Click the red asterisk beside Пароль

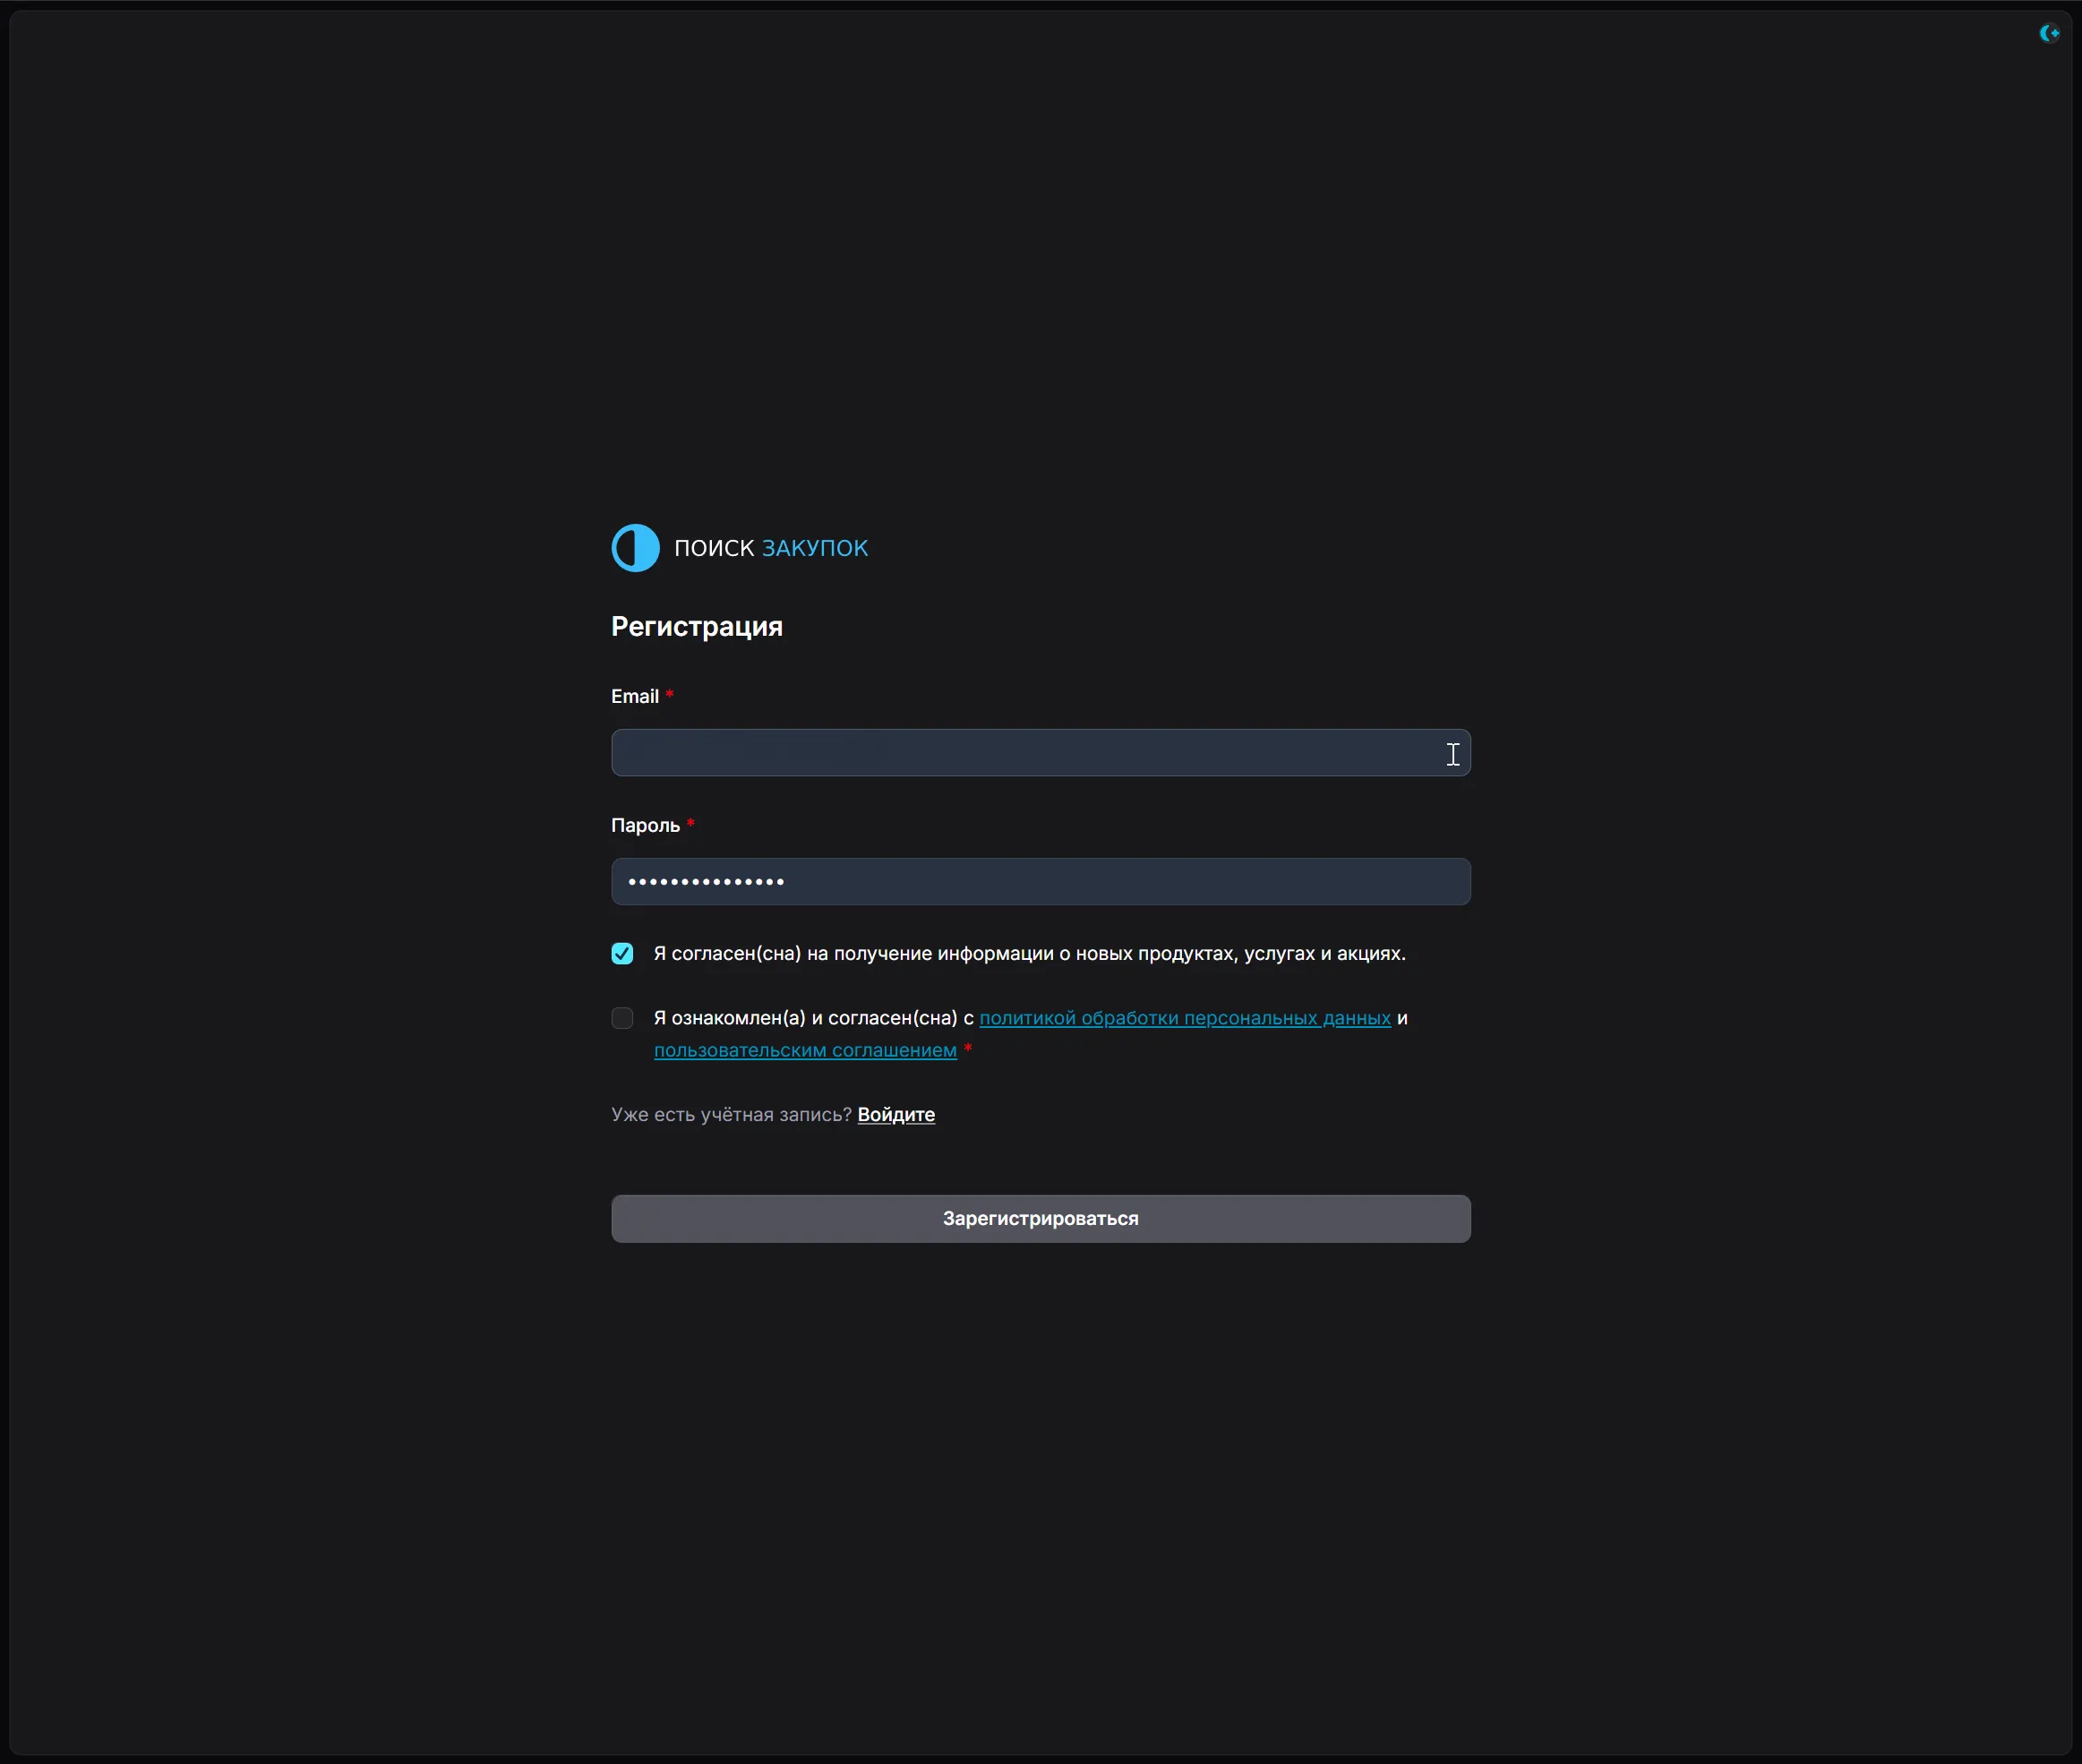pos(690,824)
